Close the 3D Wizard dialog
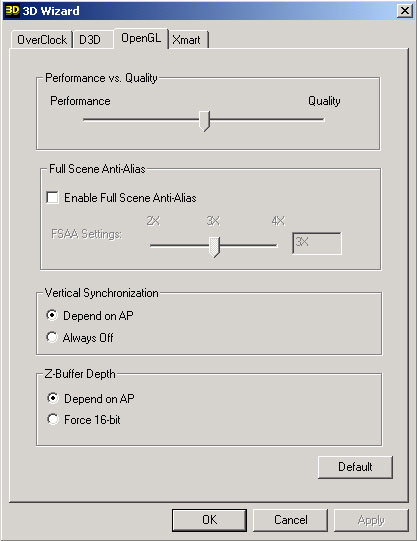 pyautogui.click(x=405, y=11)
